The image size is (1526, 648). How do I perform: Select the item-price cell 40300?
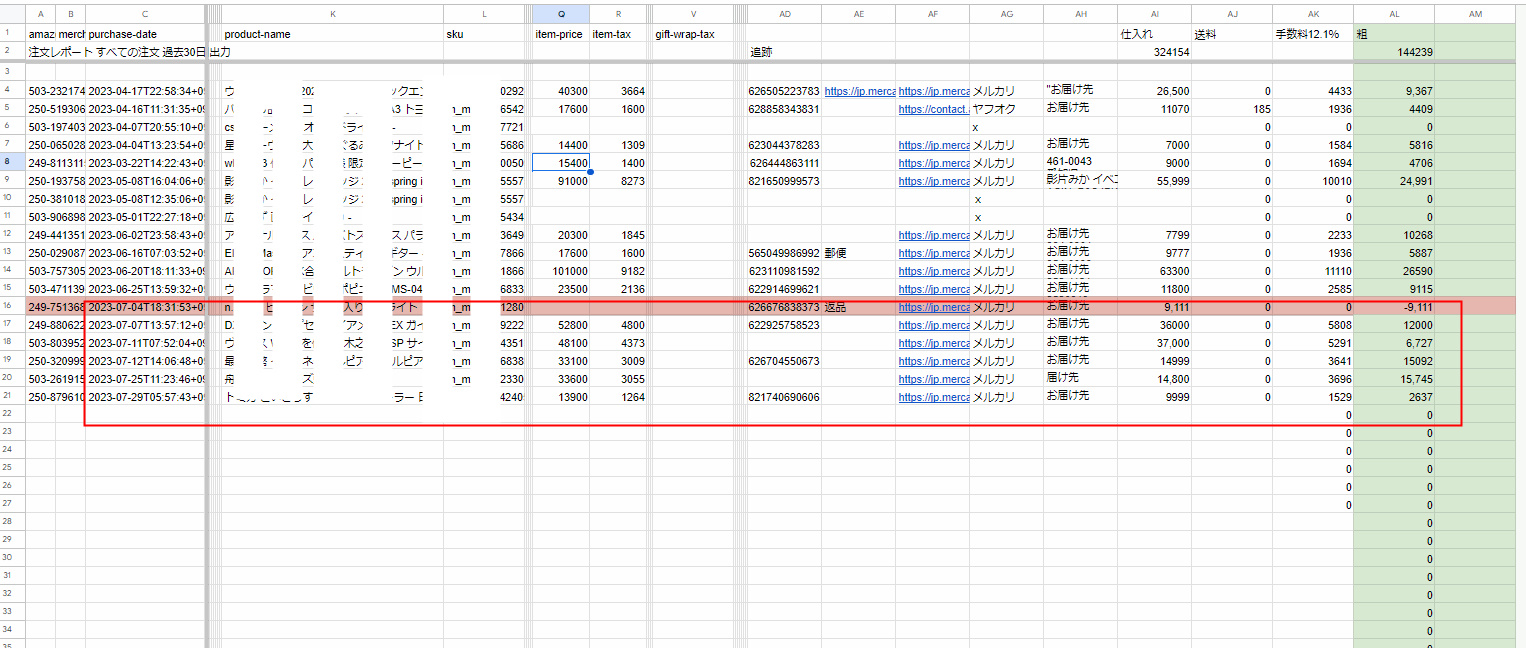pyautogui.click(x=560, y=91)
